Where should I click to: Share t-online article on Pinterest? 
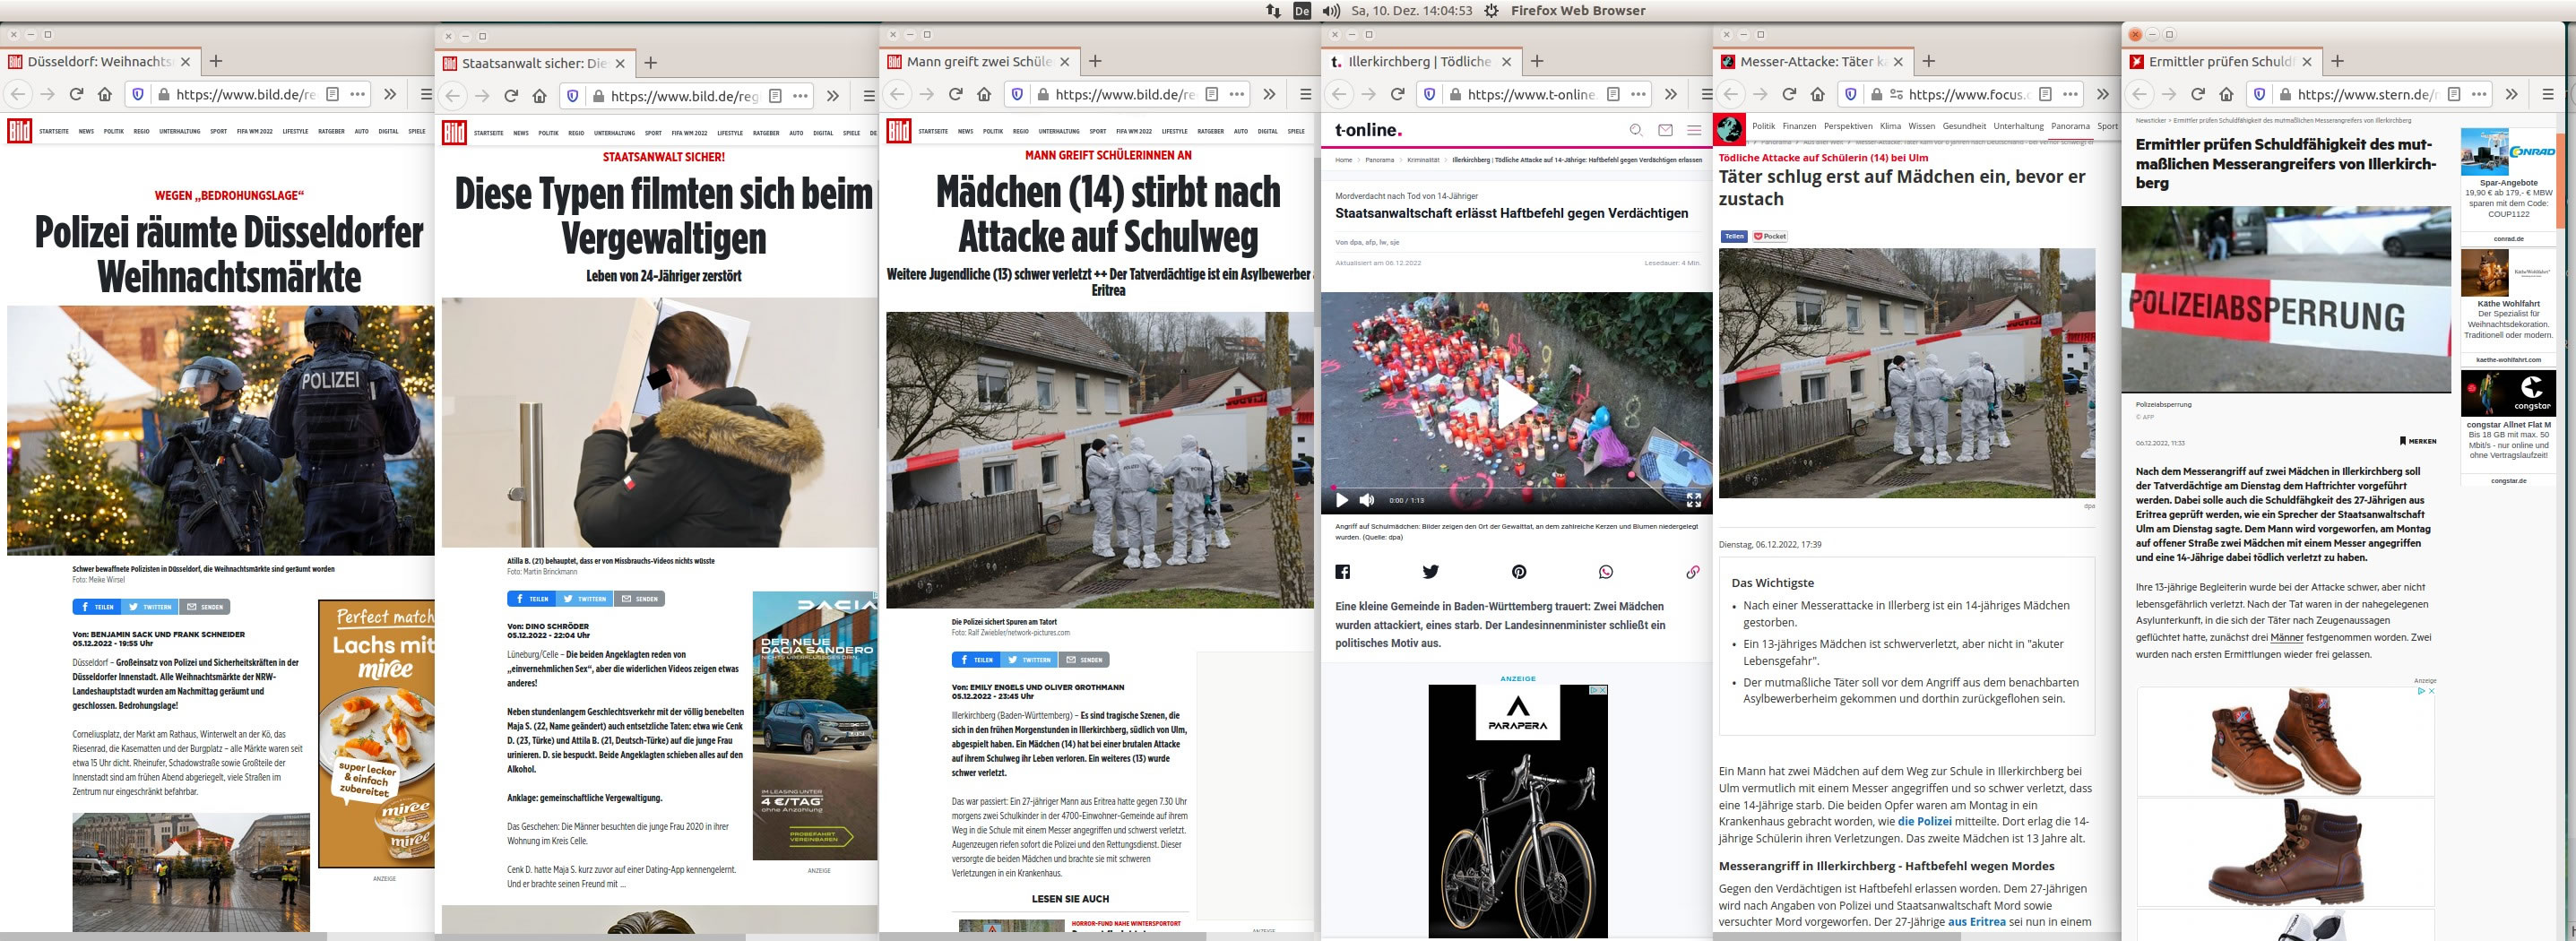pos(1519,572)
